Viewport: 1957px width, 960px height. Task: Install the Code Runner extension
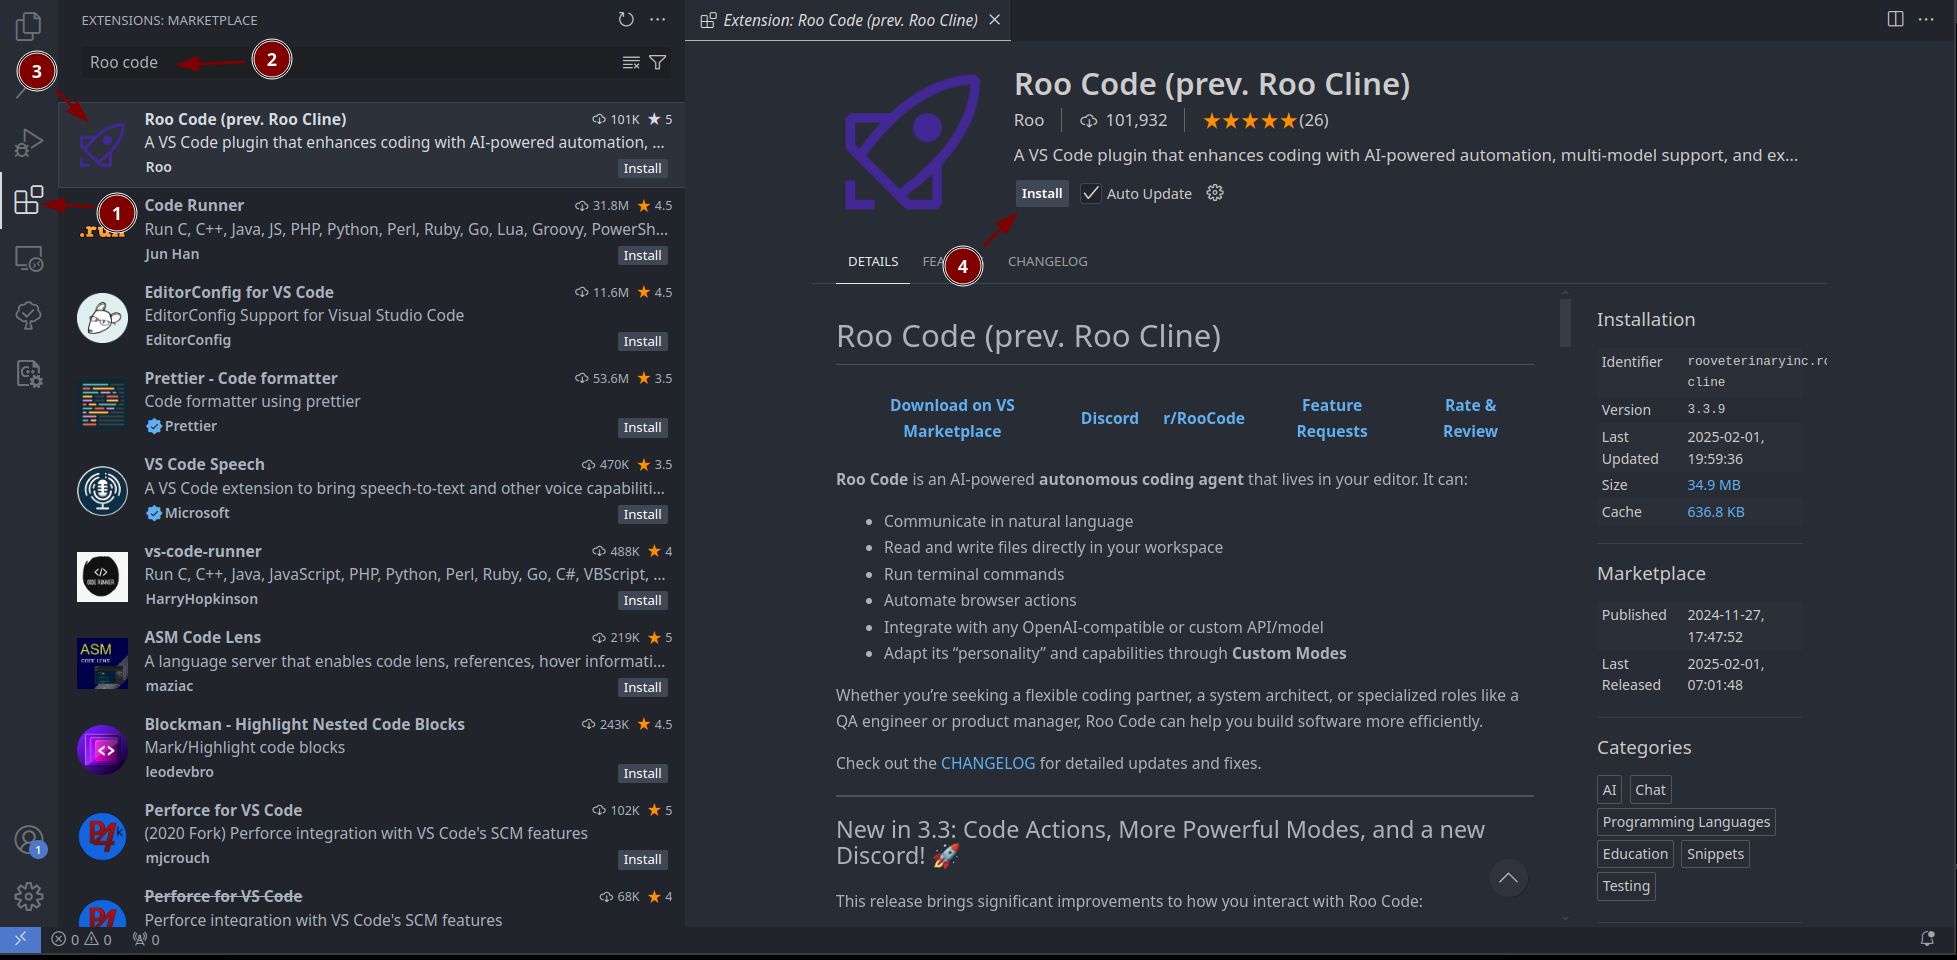pos(642,255)
